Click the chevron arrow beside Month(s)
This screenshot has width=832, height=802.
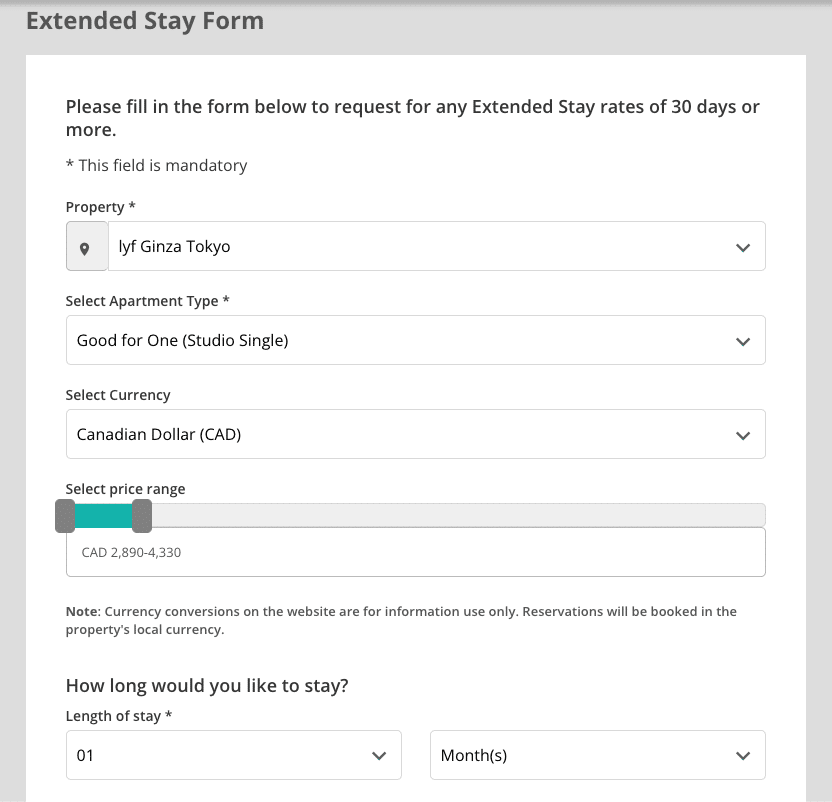tap(742, 756)
